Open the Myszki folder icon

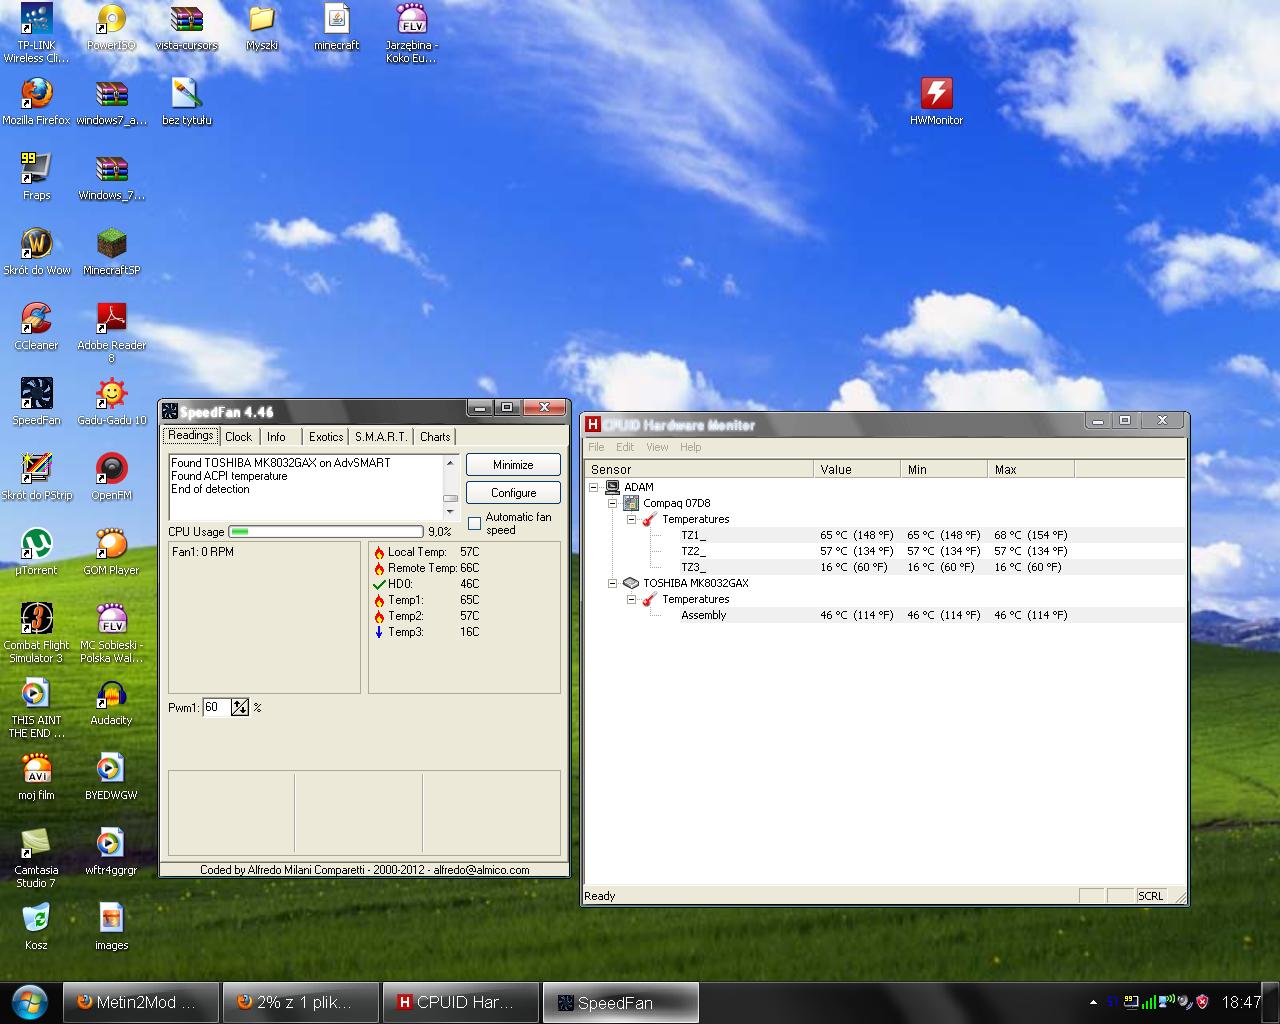coord(262,28)
